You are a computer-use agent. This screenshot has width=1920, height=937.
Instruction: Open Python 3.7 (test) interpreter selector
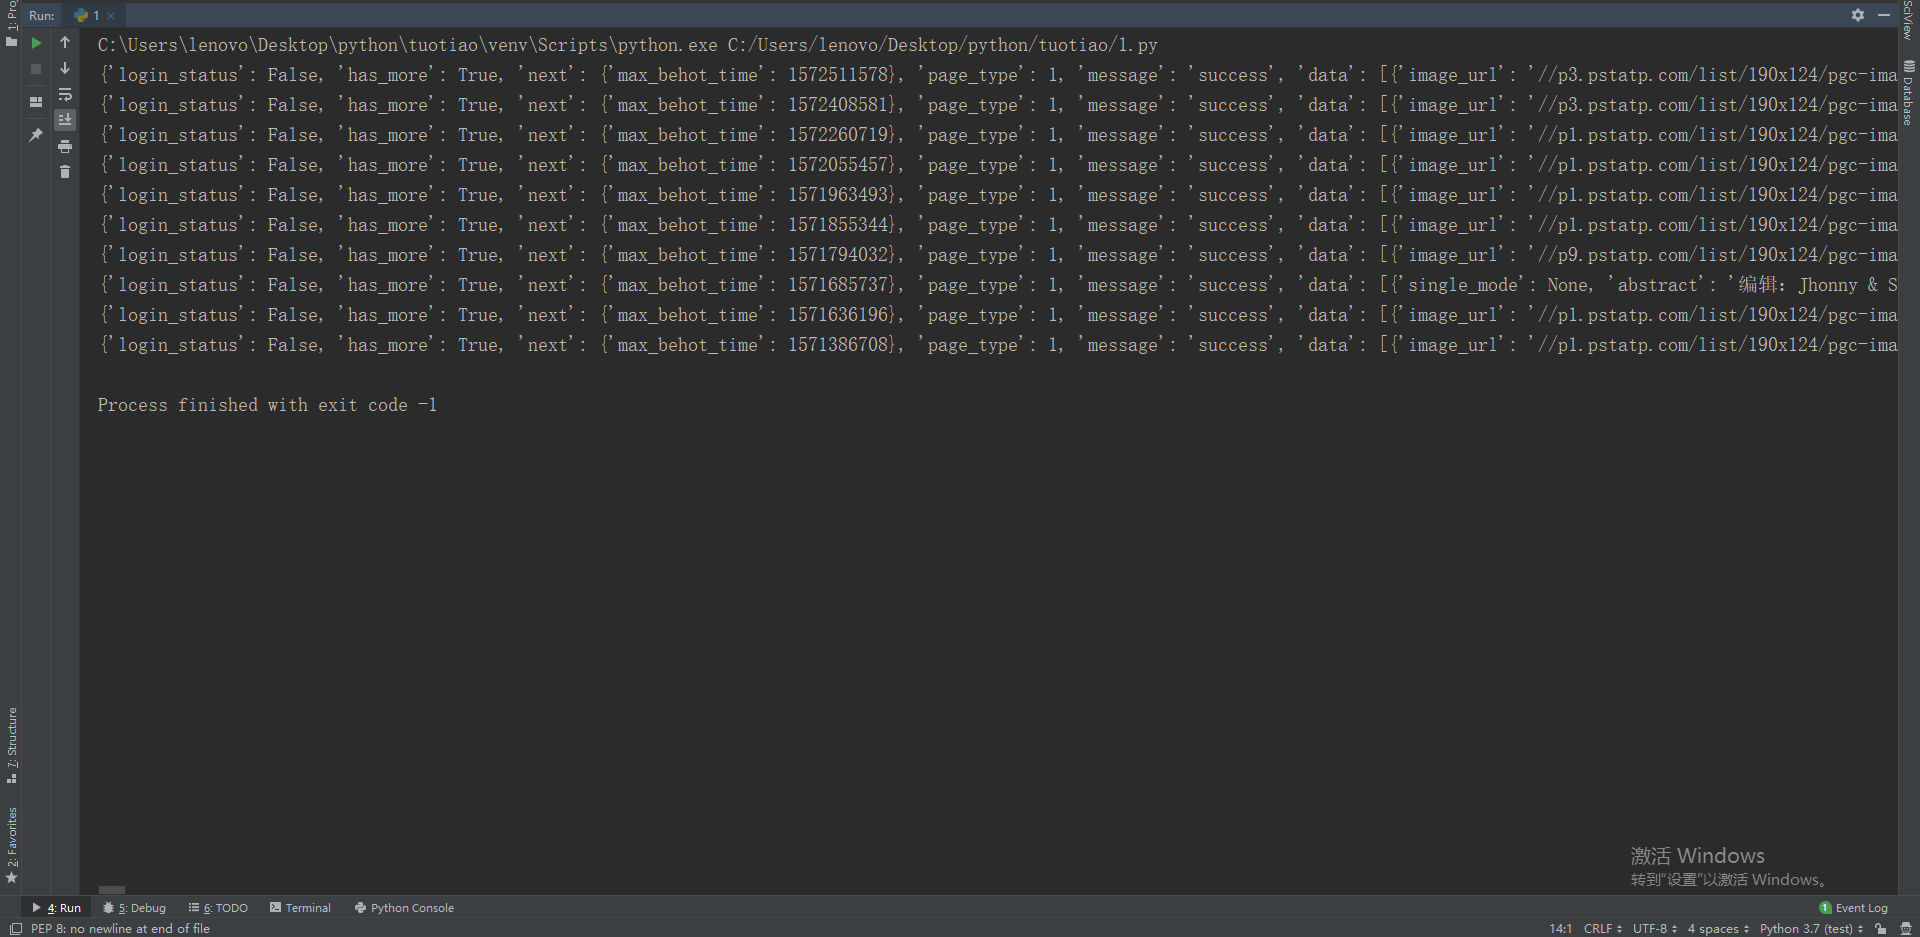(1811, 929)
